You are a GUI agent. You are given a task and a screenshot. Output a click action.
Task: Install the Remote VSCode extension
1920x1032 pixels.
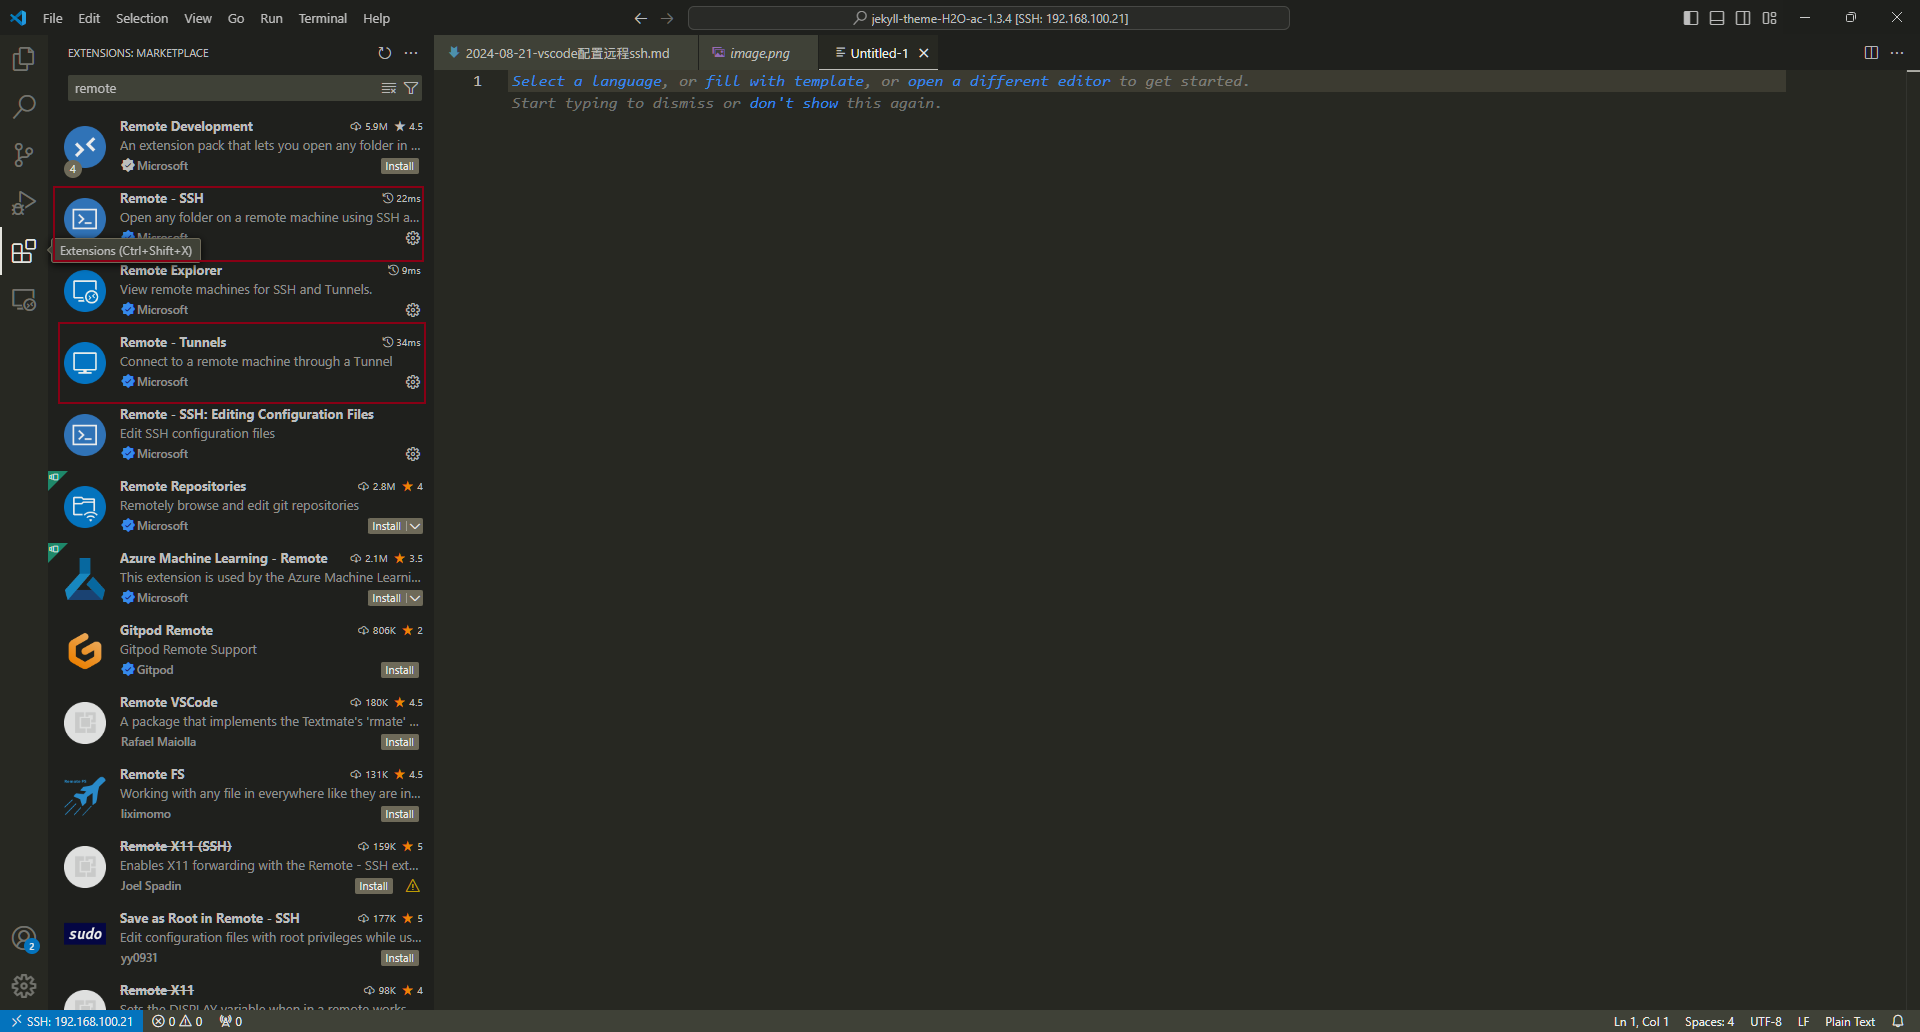pyautogui.click(x=399, y=742)
